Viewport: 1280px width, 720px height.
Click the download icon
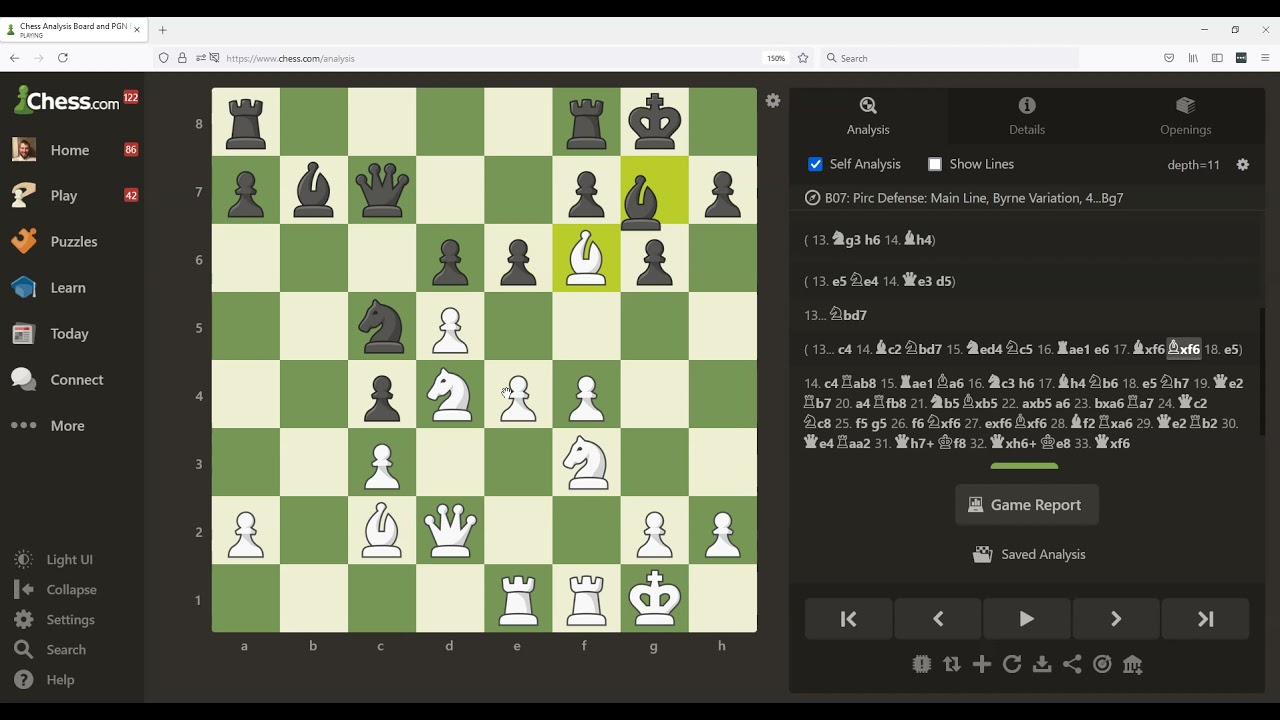pos(1042,664)
